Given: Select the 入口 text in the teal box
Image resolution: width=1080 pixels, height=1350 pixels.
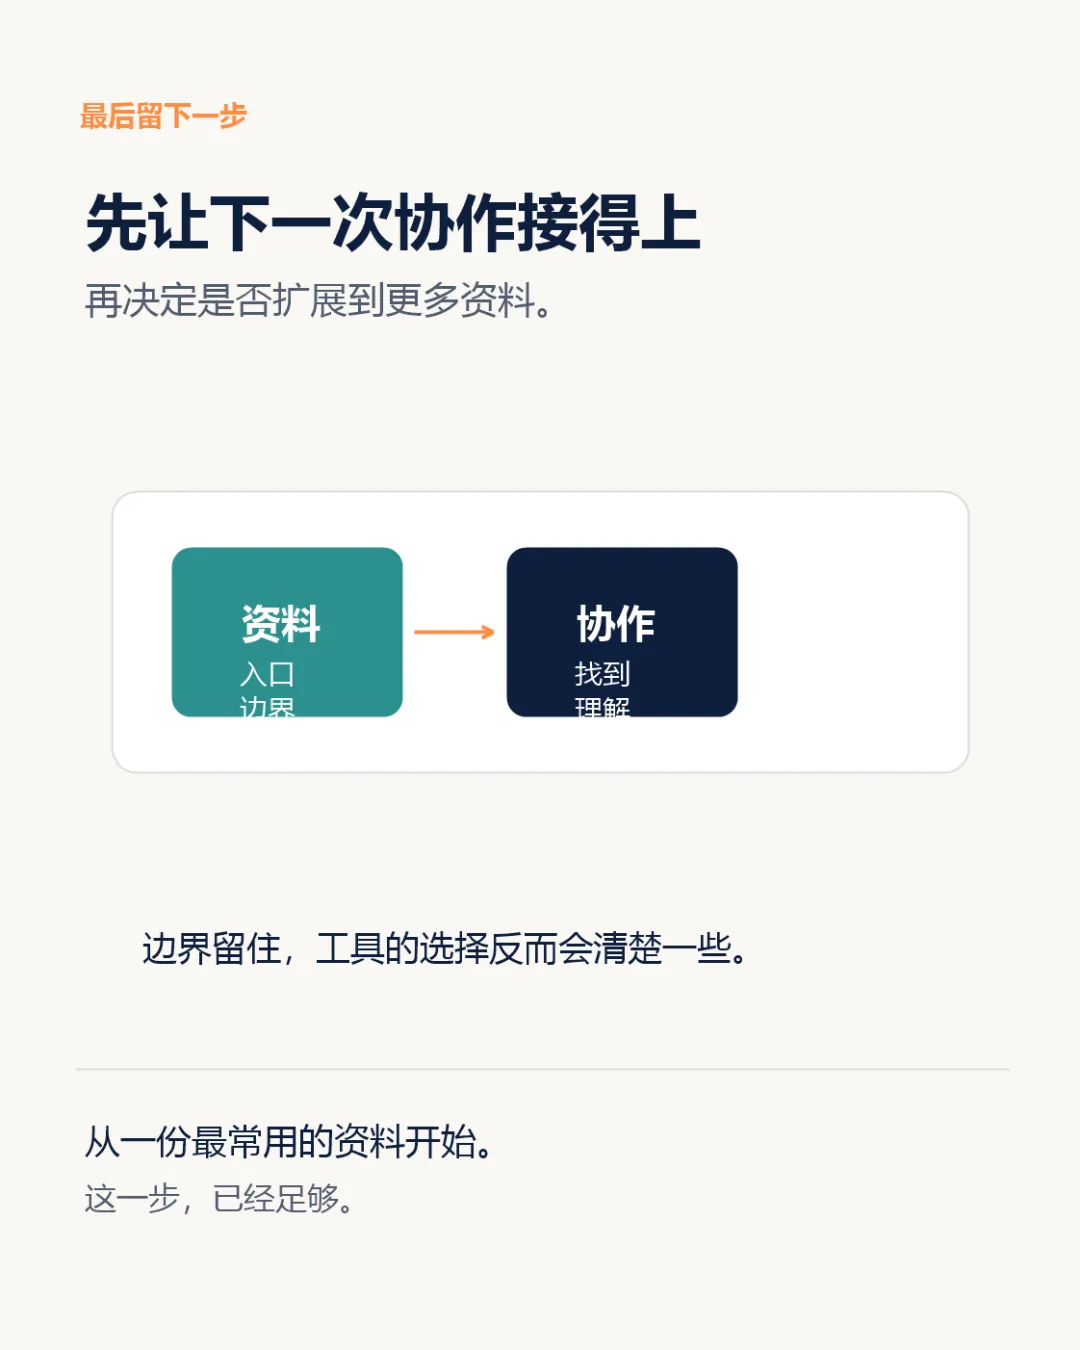Looking at the screenshot, I should (x=267, y=674).
